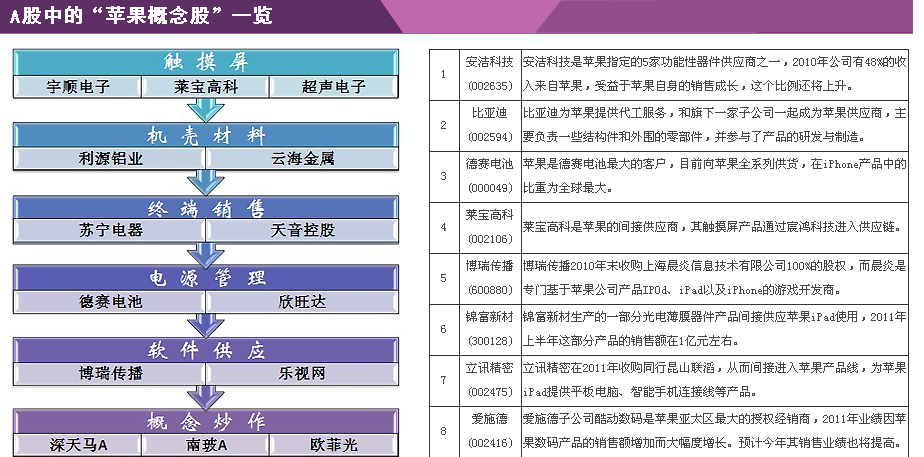Image resolution: width=924 pixels, height=457 pixels.
Task: Select 立讯精密 name in the table
Action: pos(490,367)
